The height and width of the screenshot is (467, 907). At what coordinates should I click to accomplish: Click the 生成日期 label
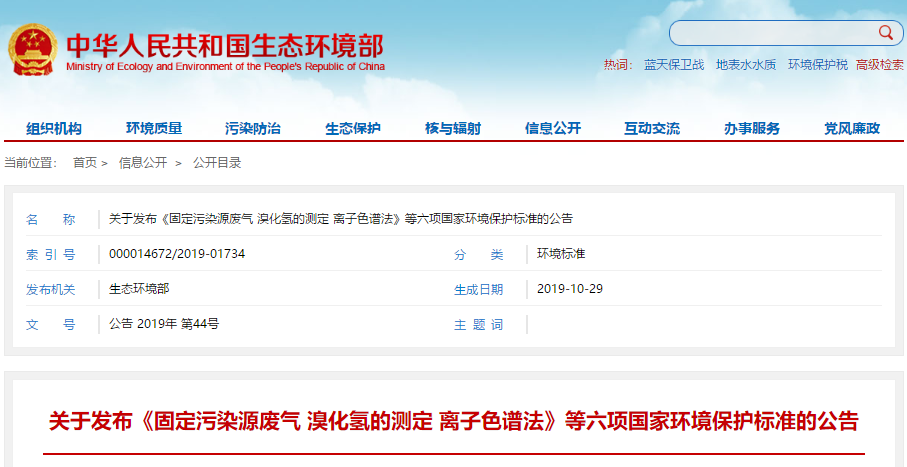pos(478,290)
